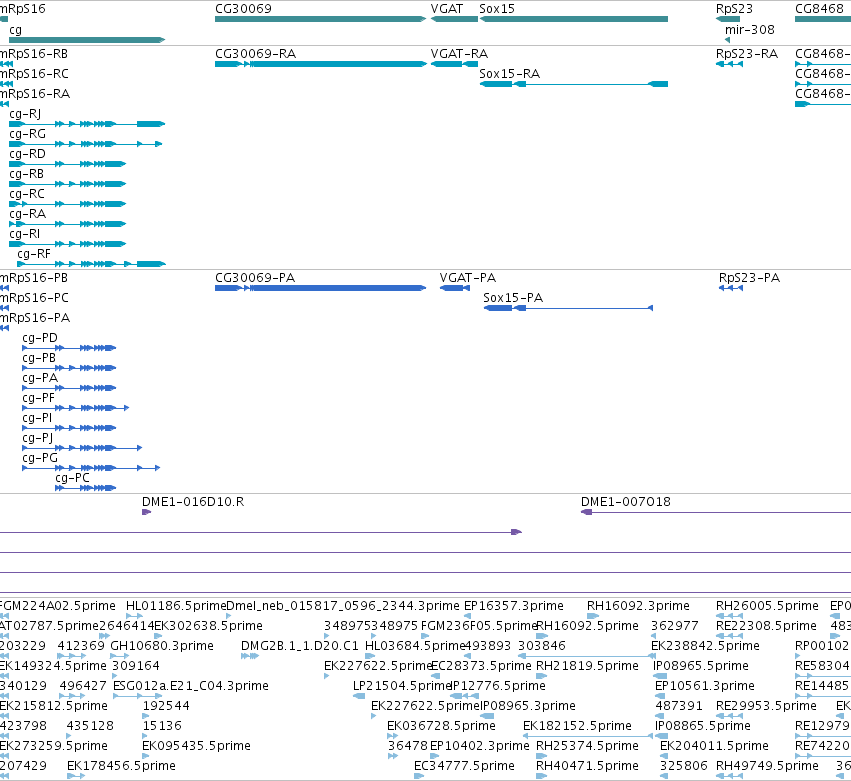Open the cg-PF protein label
851x781 pixels.
39,399
